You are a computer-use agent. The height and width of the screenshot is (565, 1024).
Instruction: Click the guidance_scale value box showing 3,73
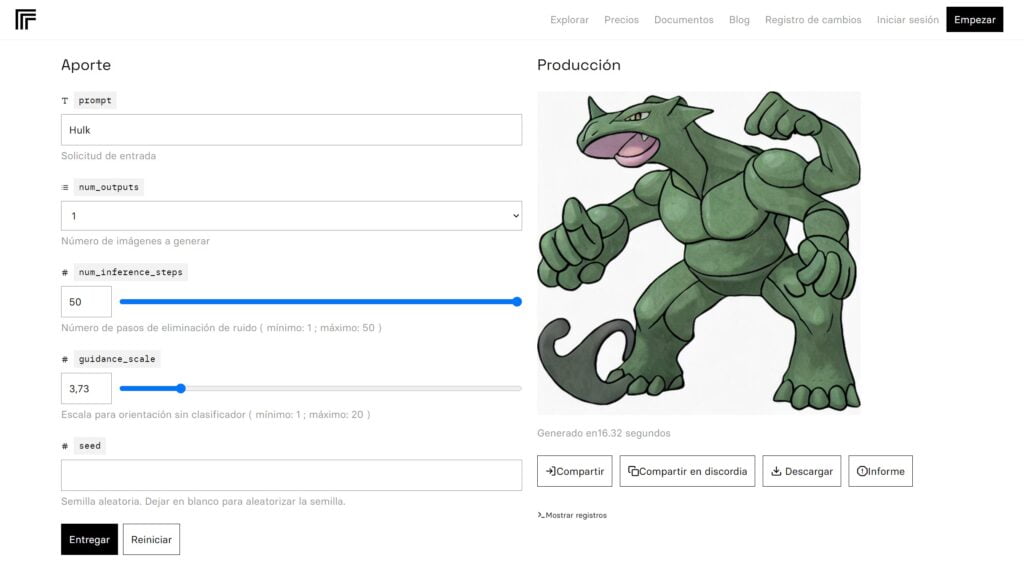86,389
